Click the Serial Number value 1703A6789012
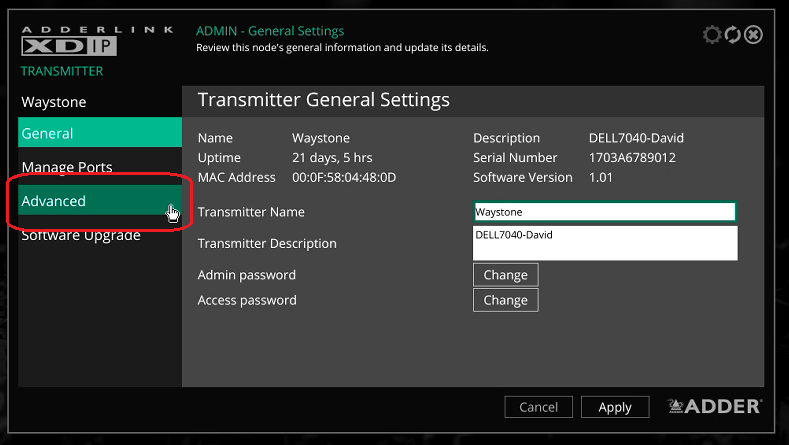Viewport: 789px width, 445px height. tap(632, 158)
